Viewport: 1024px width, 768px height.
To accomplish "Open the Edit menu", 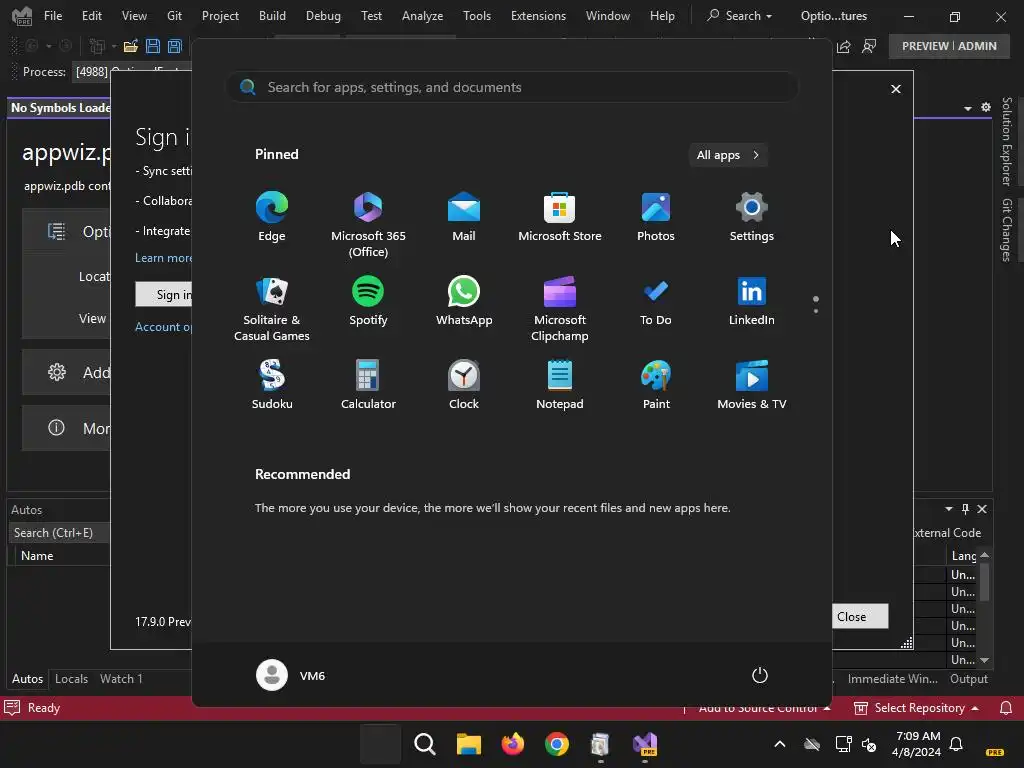I will [91, 16].
